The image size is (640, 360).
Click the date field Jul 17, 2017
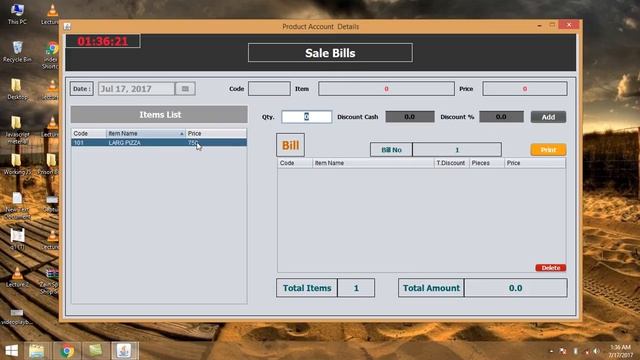coord(136,89)
